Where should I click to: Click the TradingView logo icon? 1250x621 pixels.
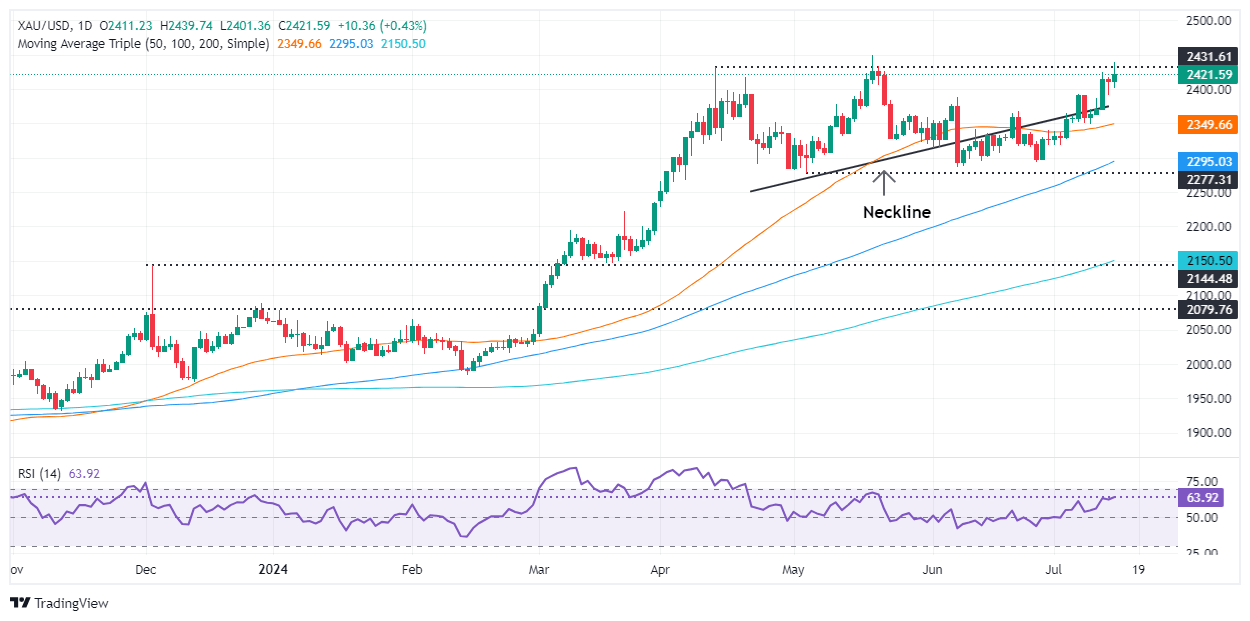(x=20, y=603)
